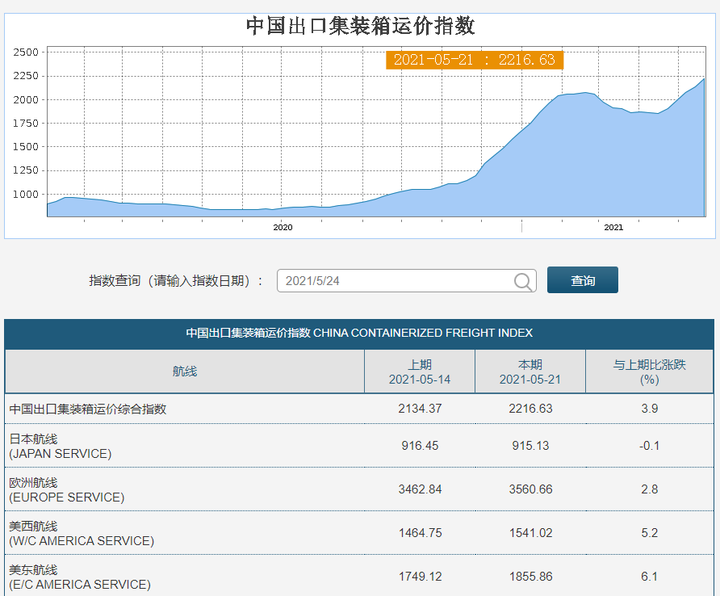Click the 1000 y-axis label
Screen dimensions: 720x596
point(26,194)
